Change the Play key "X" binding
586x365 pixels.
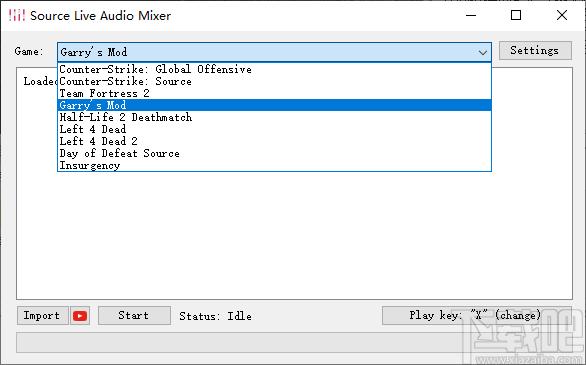tap(477, 316)
